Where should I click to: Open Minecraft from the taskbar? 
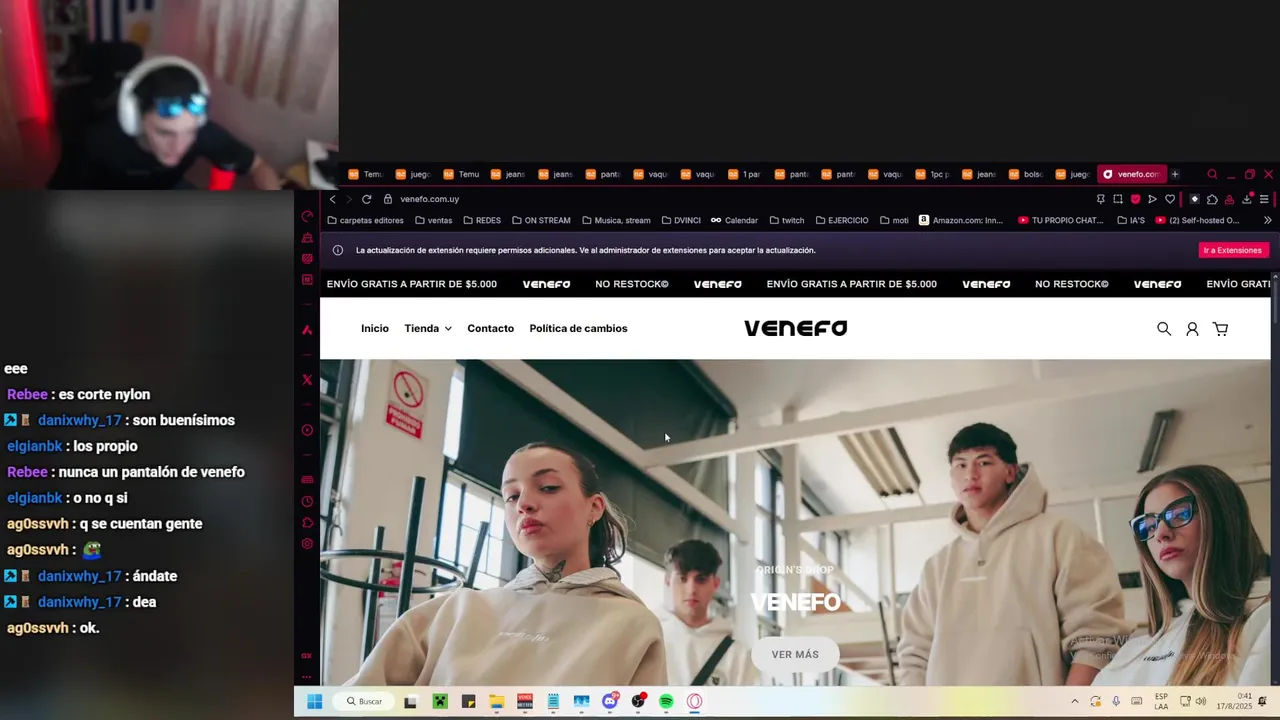tap(439, 701)
